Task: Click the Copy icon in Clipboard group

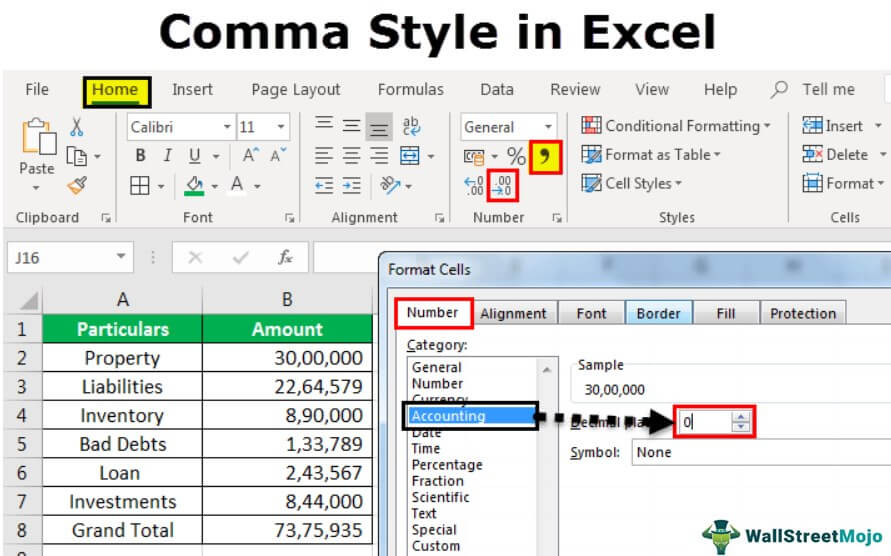Action: pos(76,155)
